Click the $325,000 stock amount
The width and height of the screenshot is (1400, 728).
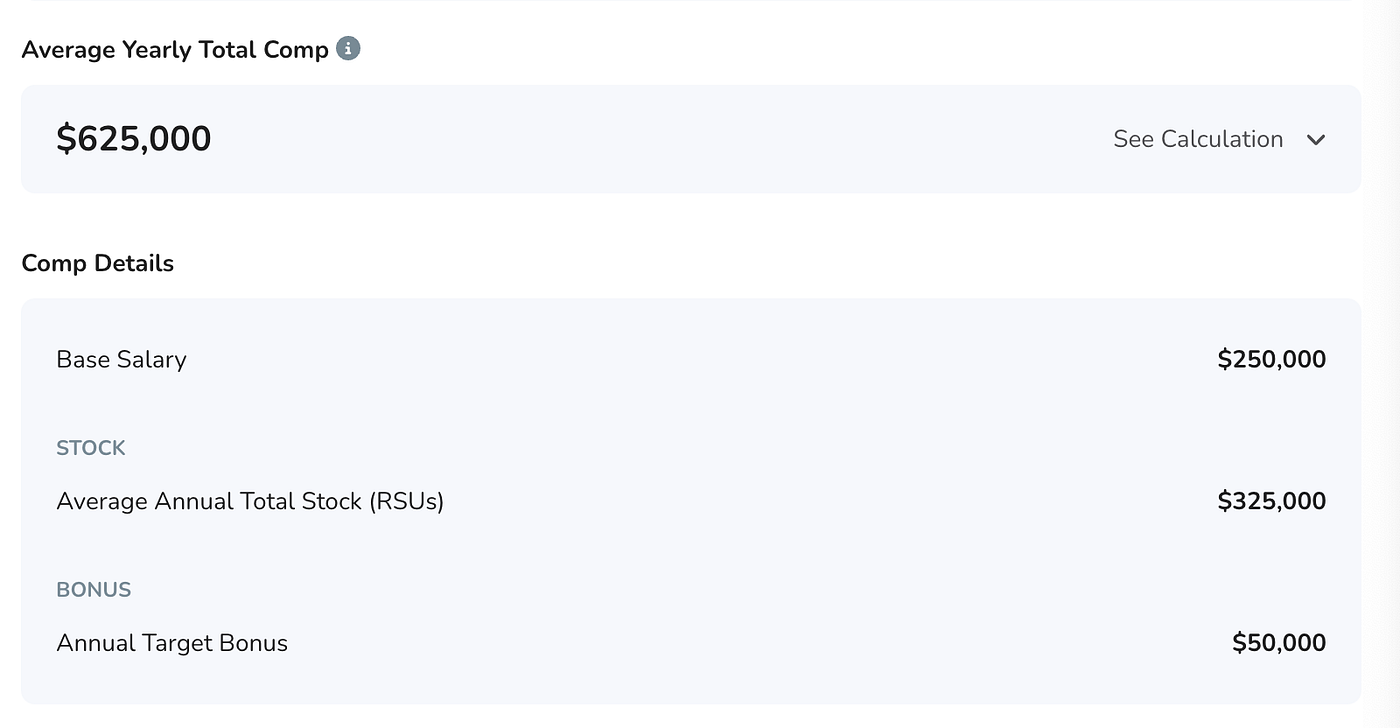pos(1272,501)
